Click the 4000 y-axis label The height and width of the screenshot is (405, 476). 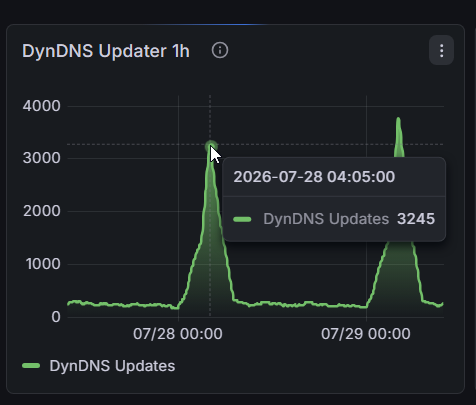[x=42, y=106]
